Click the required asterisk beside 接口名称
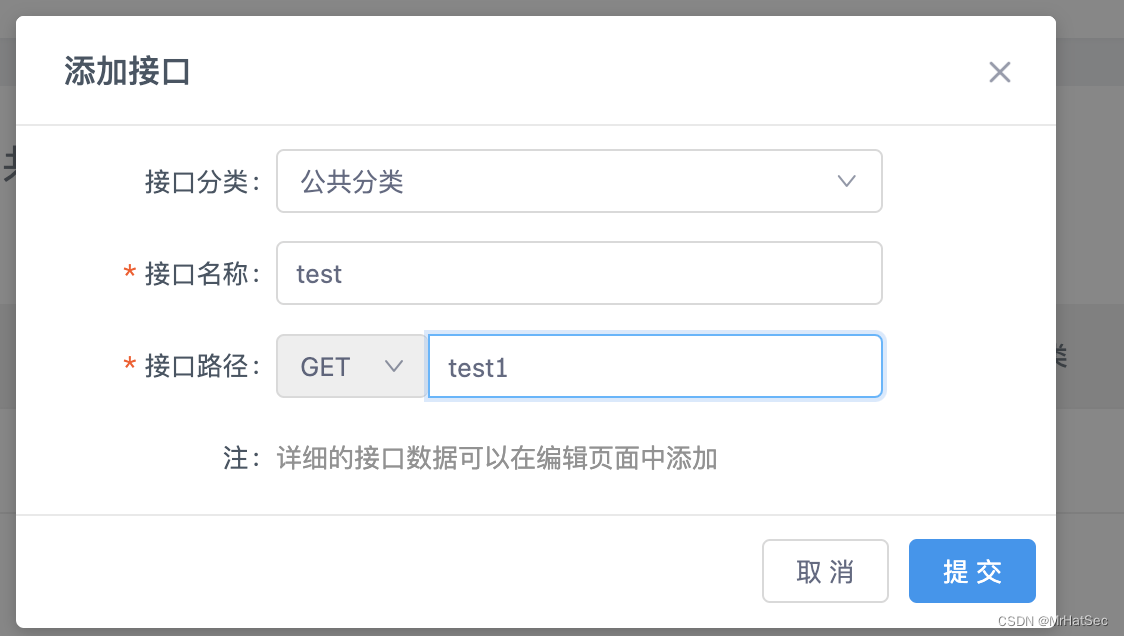The height and width of the screenshot is (636, 1124). coord(131,273)
